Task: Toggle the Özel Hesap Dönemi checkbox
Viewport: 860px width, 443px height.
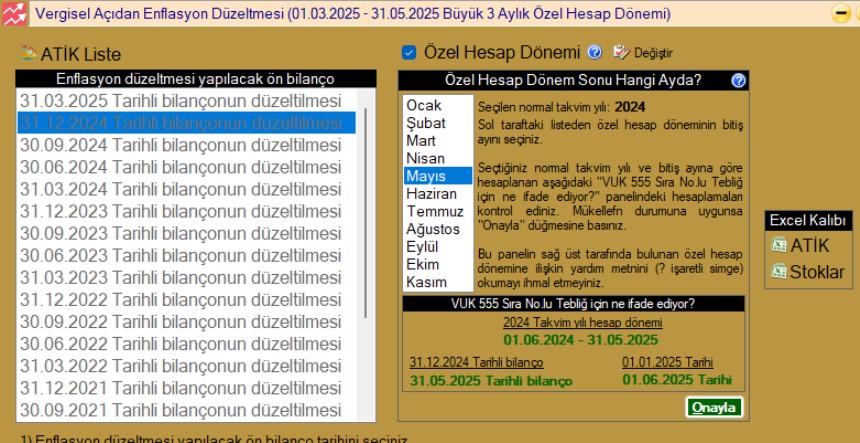Action: 409,53
